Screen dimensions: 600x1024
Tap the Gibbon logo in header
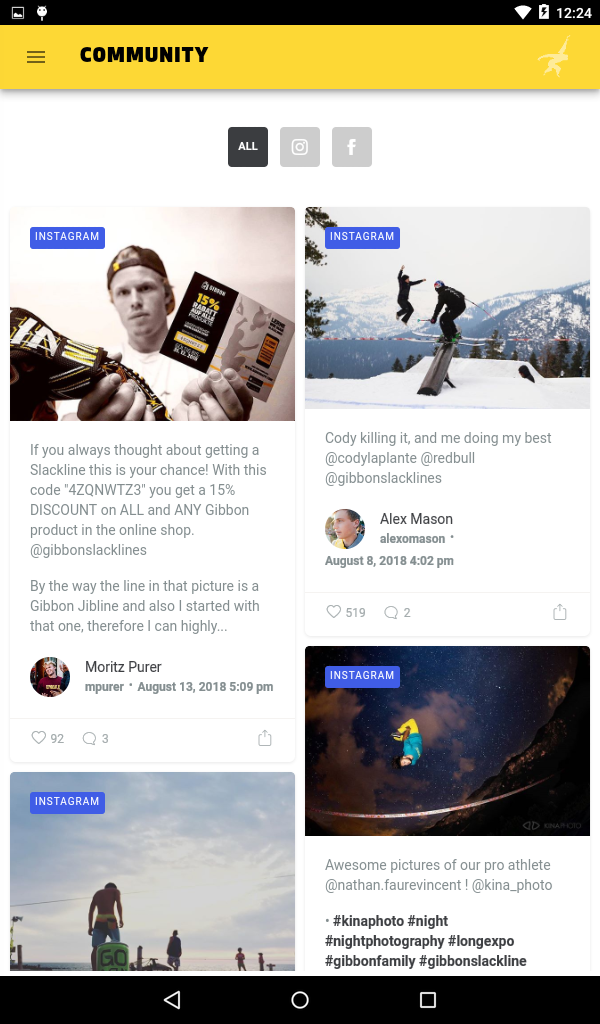click(x=554, y=57)
